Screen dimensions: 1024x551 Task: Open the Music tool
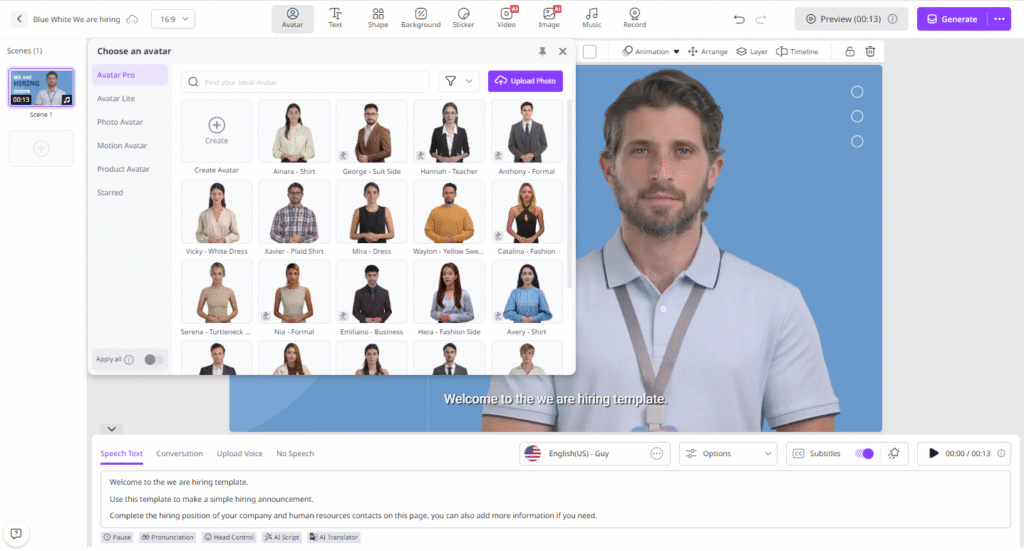click(x=592, y=18)
